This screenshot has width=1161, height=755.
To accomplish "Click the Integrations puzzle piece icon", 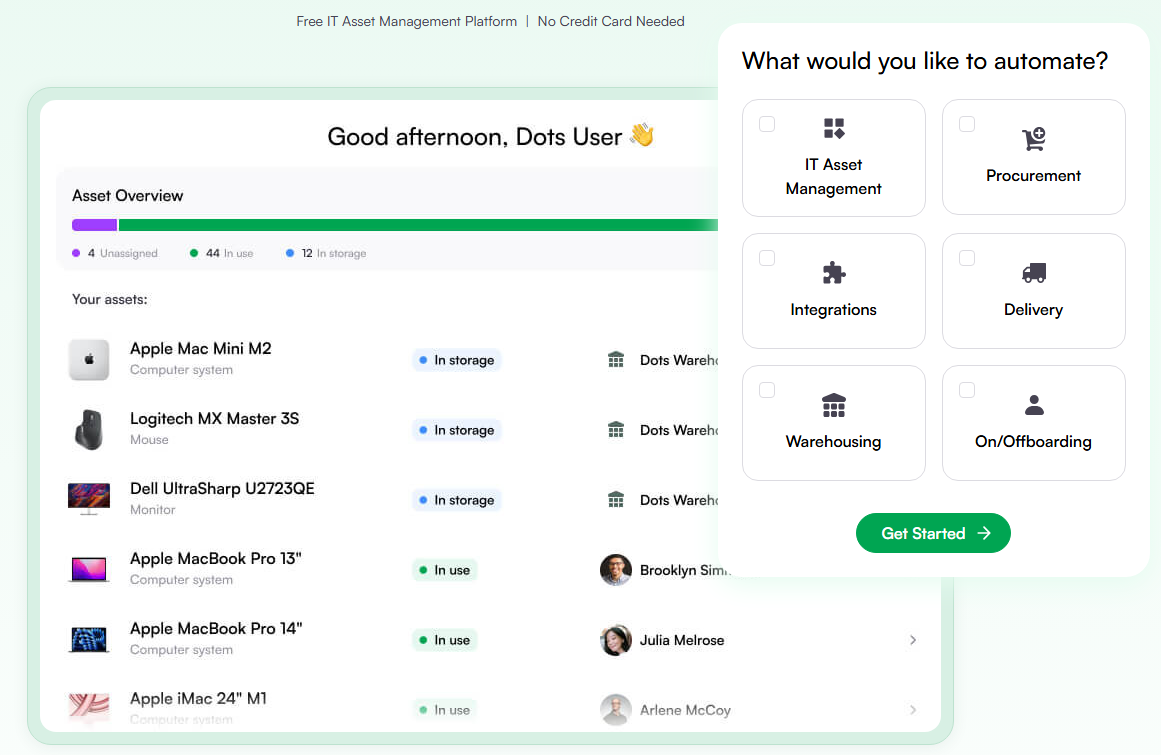I will 834,273.
